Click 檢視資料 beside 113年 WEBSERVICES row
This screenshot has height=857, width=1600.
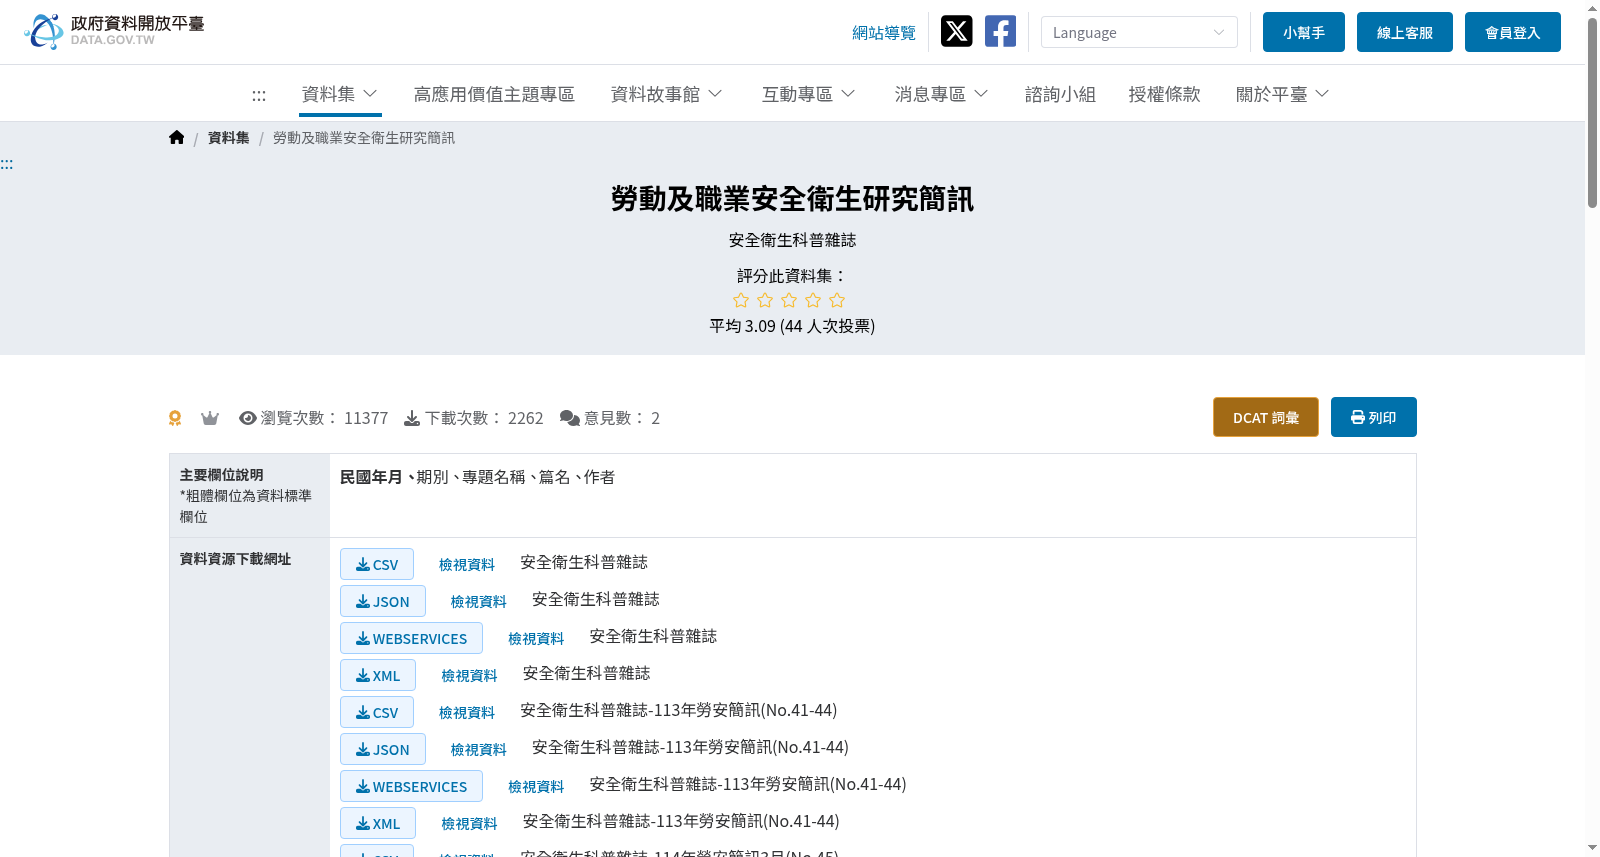point(536,787)
